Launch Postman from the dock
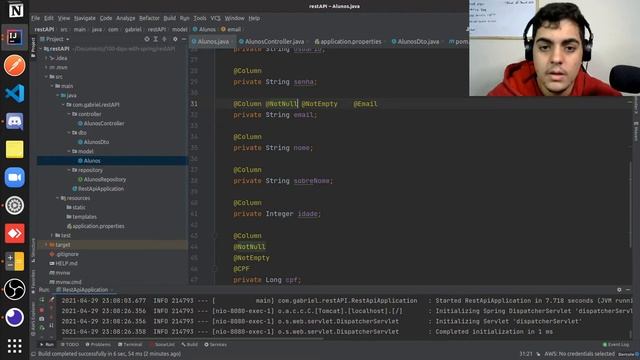The height and width of the screenshot is (360, 640). click(14, 65)
